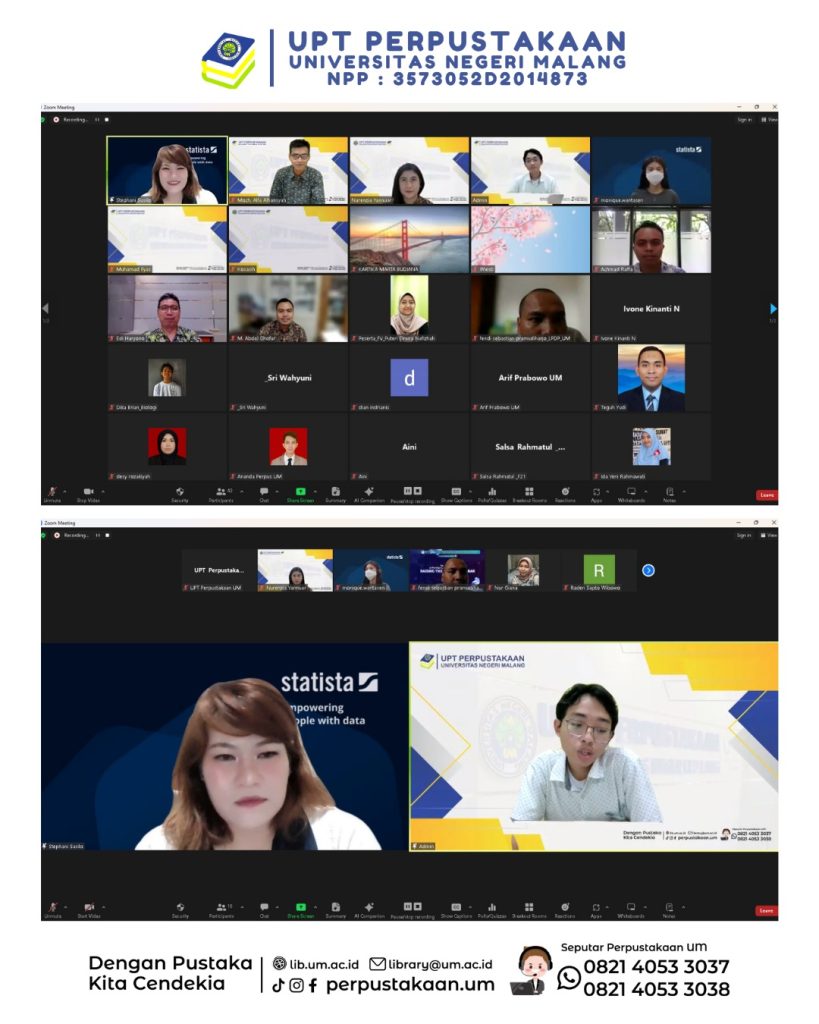Viewport: 819px width, 1024px height.
Task: Leave the meeting in the gallery-view Zoom window
Action: (x=767, y=495)
